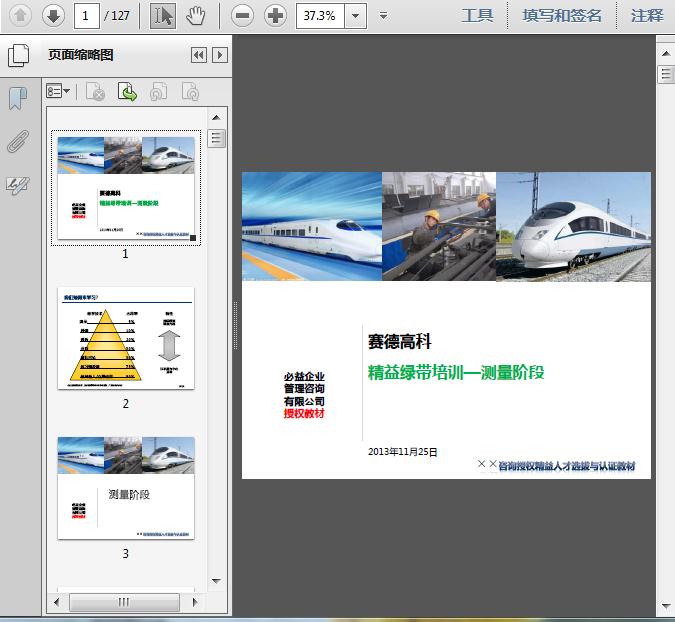Click document scrollbar down arrow
This screenshot has height=622, width=675.
(666, 606)
